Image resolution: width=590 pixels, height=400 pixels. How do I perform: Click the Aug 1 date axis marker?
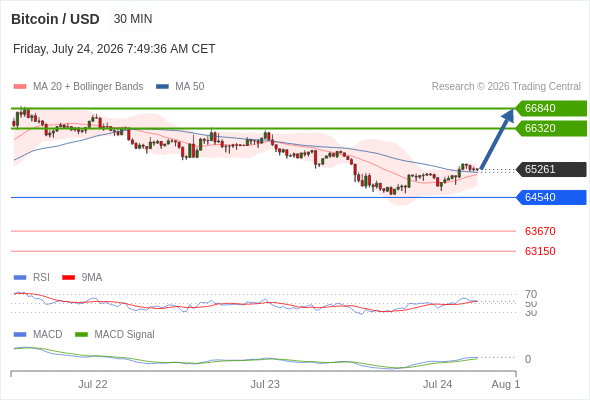tap(506, 384)
